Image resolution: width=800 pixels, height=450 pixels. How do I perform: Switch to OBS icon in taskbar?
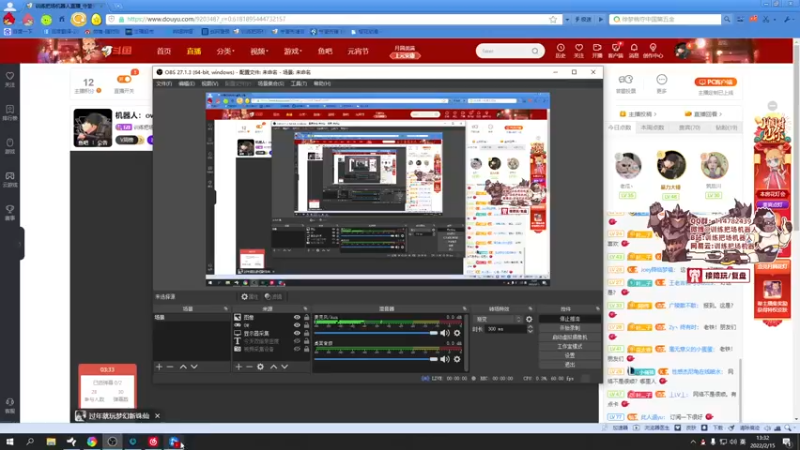[112, 442]
